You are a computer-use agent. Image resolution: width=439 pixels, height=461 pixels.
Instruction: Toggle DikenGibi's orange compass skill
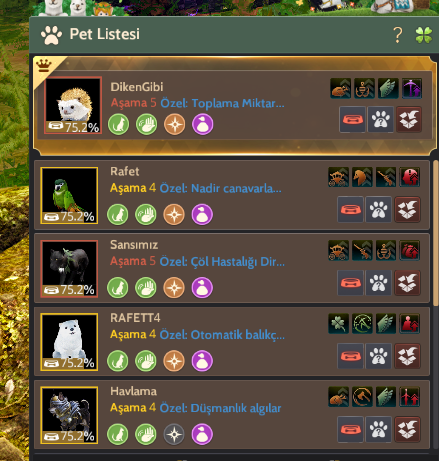point(175,124)
